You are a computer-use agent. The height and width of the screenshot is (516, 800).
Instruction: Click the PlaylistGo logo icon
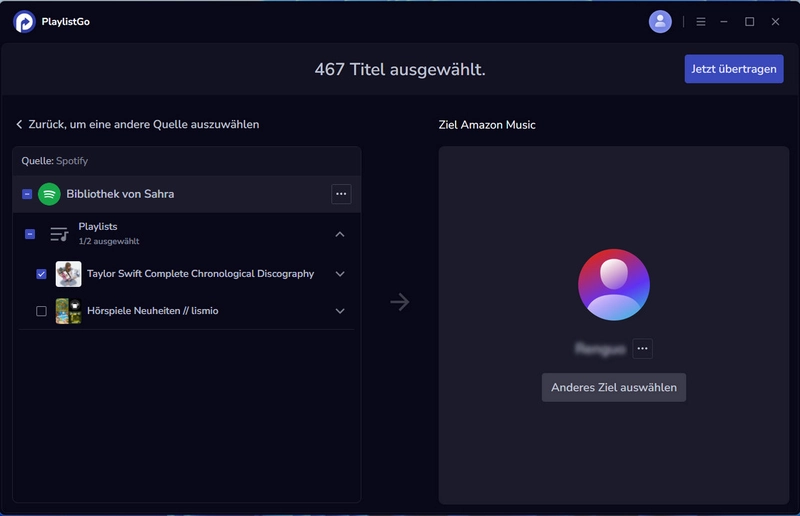click(x=24, y=21)
